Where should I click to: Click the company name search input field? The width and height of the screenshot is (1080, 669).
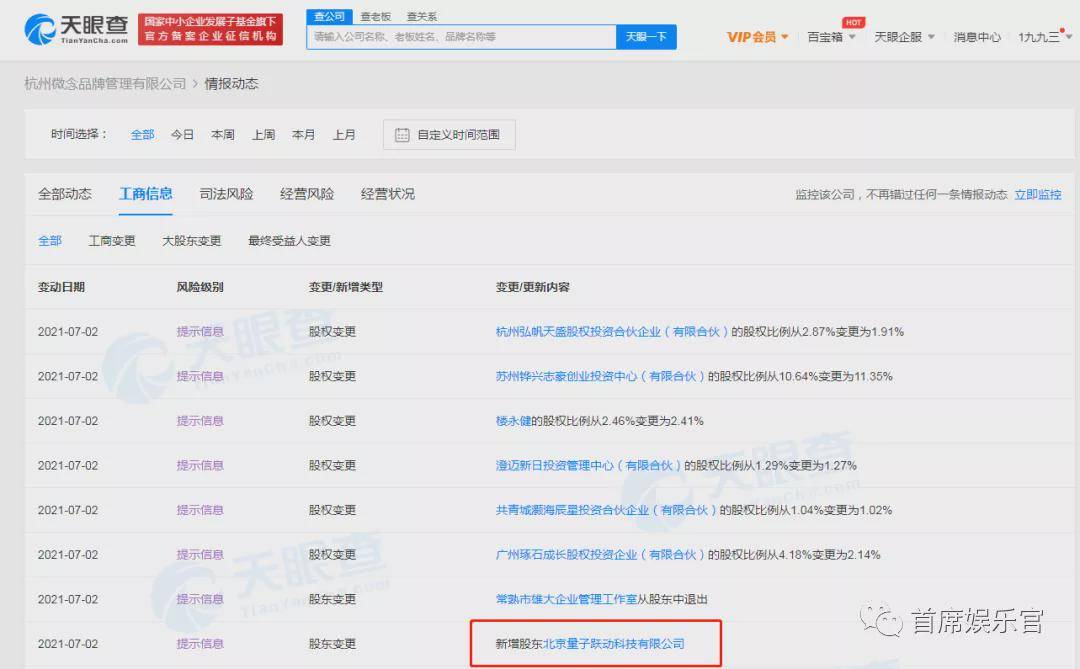click(x=461, y=37)
